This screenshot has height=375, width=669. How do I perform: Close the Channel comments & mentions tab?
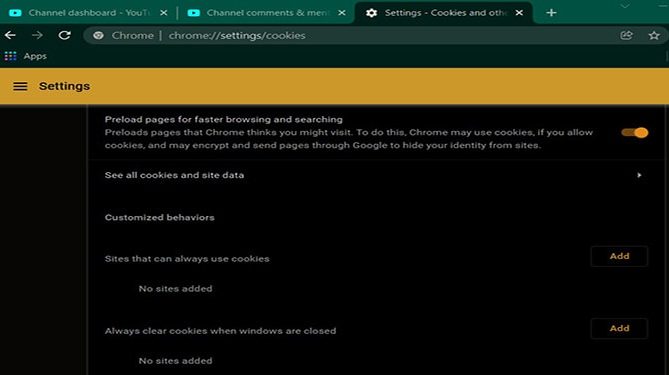[x=342, y=13]
